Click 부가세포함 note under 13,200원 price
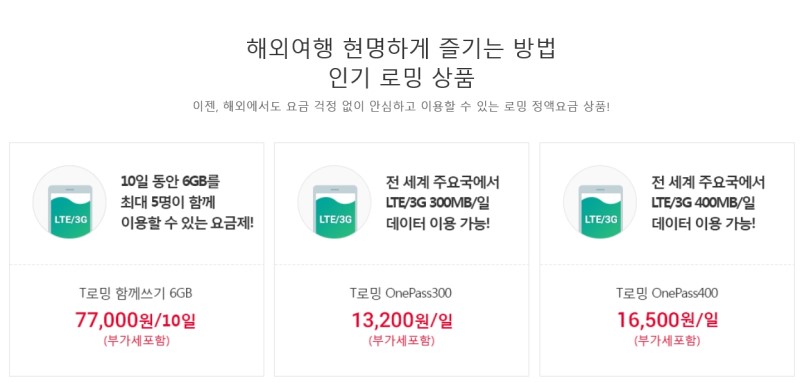This screenshot has height=383, width=800. [402, 341]
